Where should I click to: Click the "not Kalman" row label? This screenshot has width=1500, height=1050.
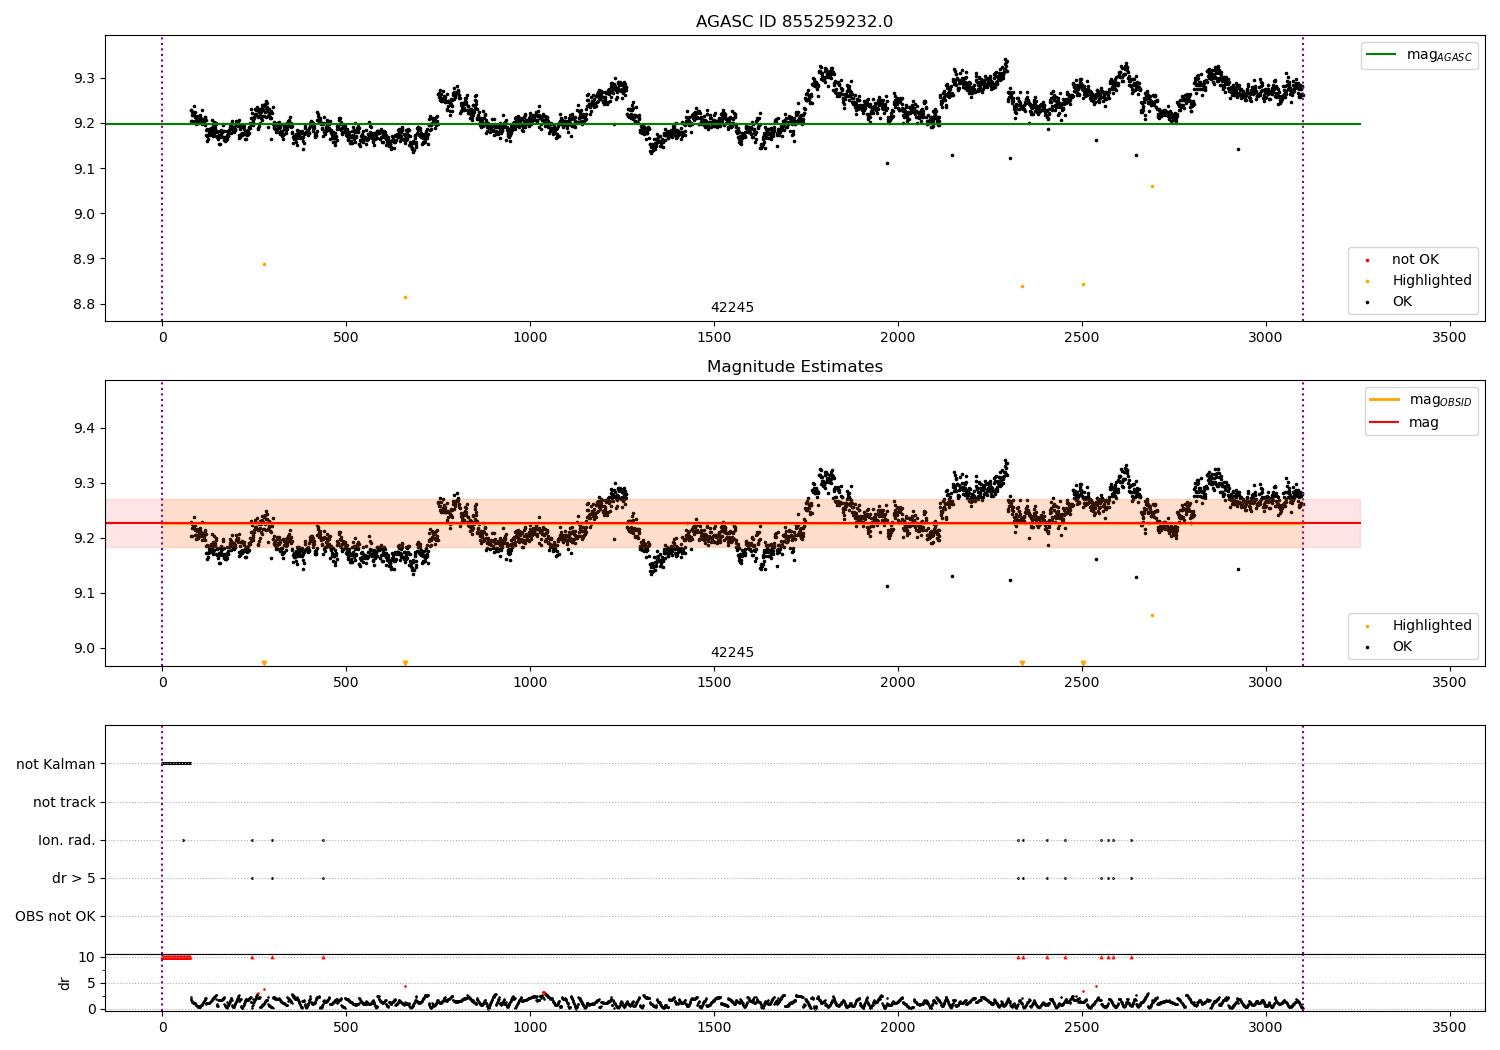56,764
